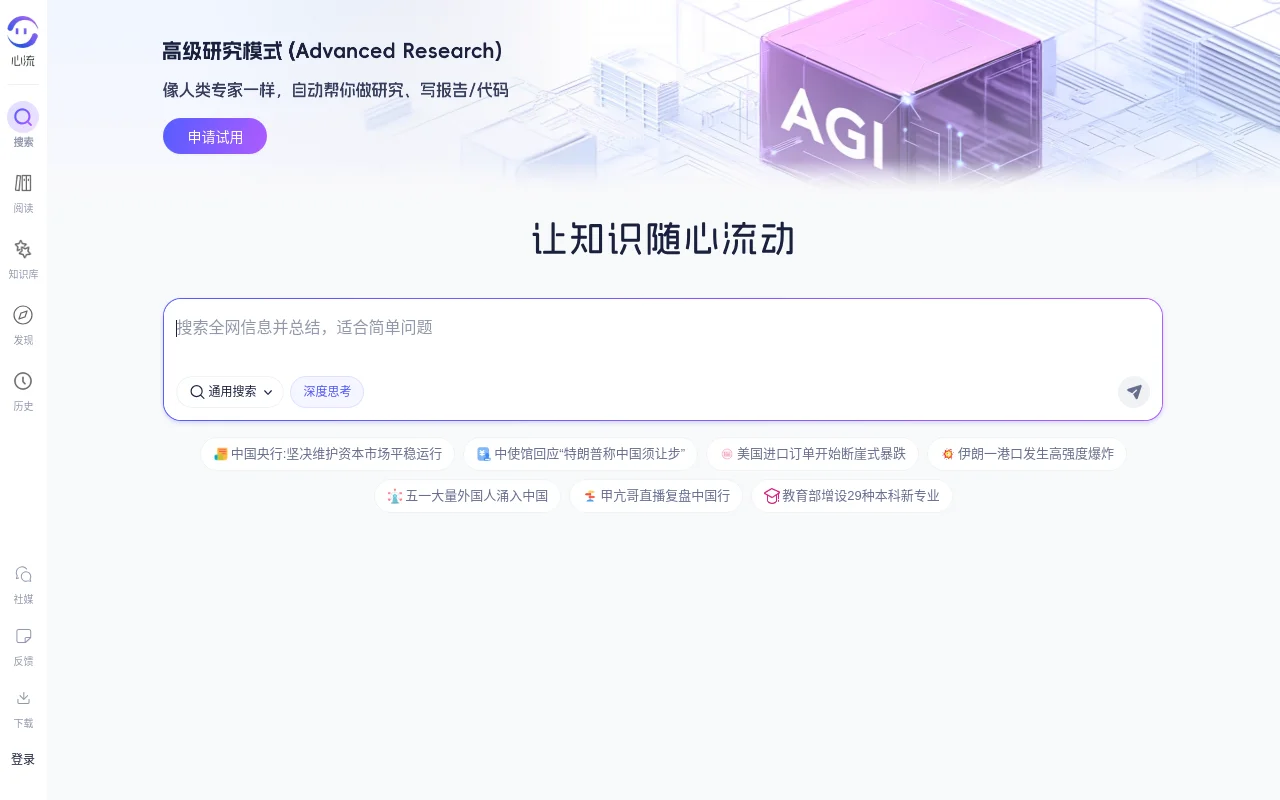Click the 教育部增设29种本科新专业 chip
This screenshot has height=800, width=1280.
tap(851, 495)
